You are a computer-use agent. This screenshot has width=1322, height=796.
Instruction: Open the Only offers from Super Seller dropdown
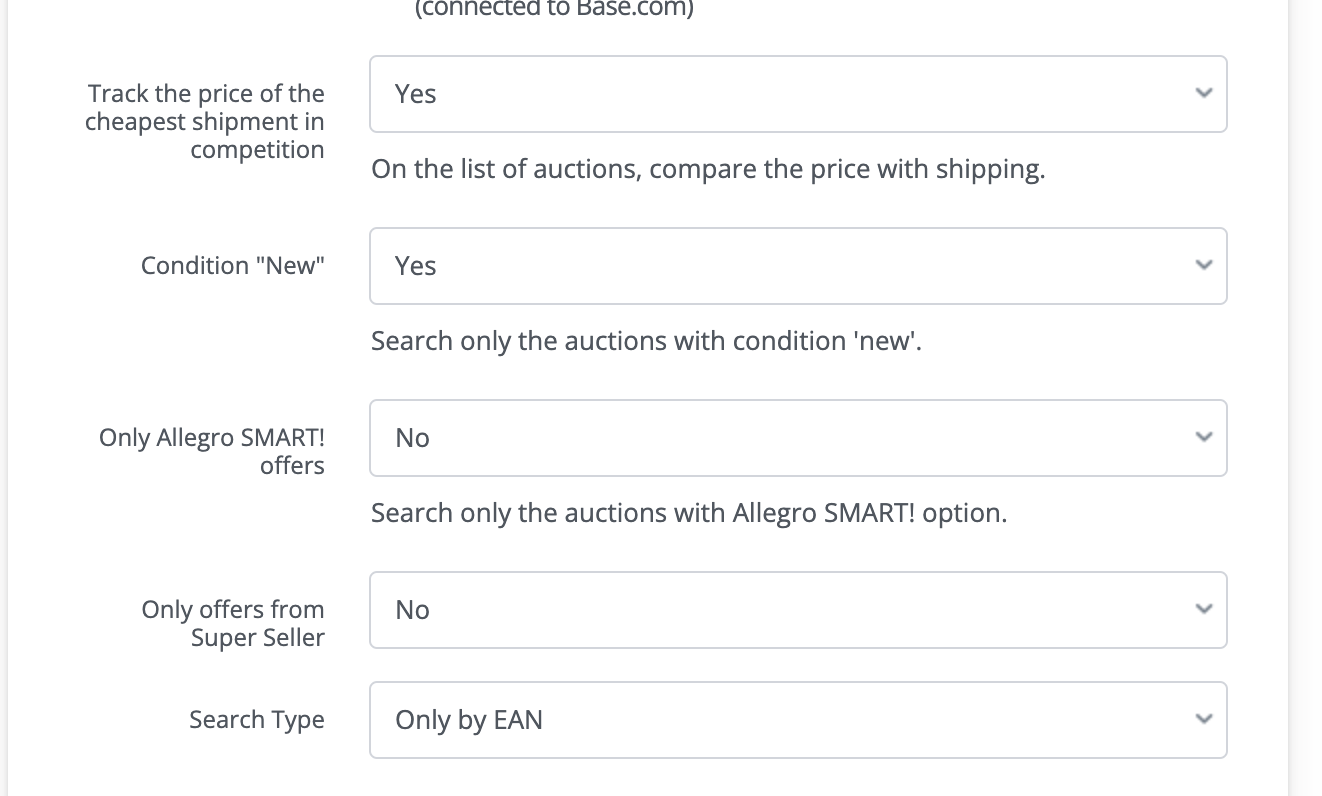[797, 610]
